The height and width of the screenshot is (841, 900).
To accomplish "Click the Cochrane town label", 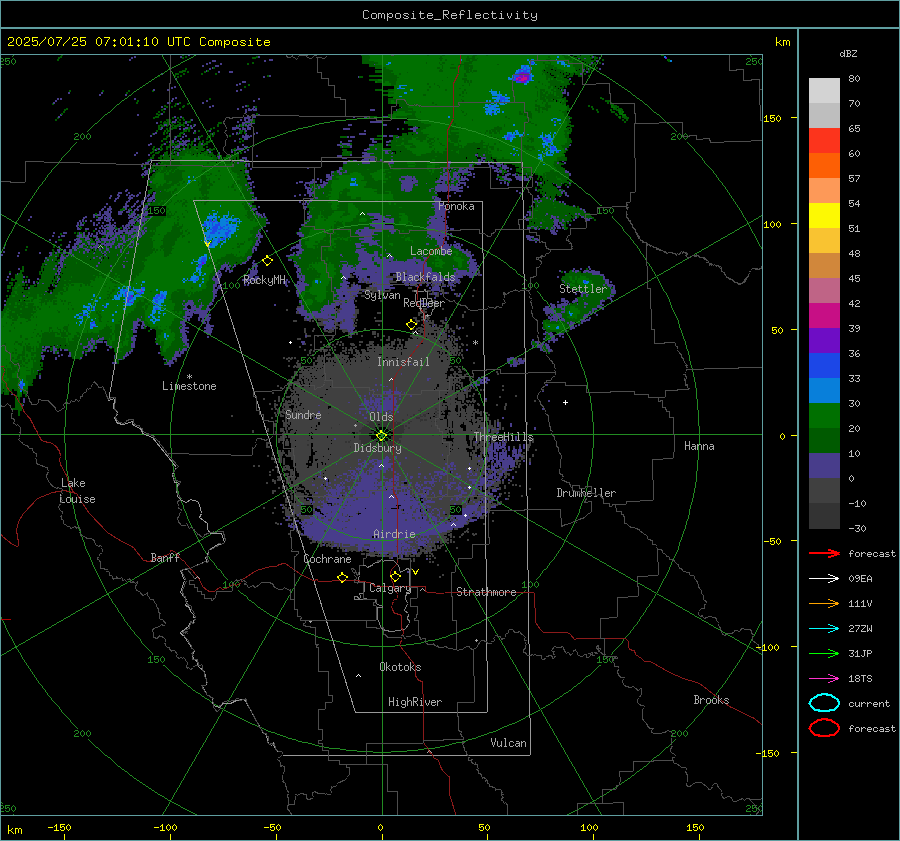I will [327, 559].
